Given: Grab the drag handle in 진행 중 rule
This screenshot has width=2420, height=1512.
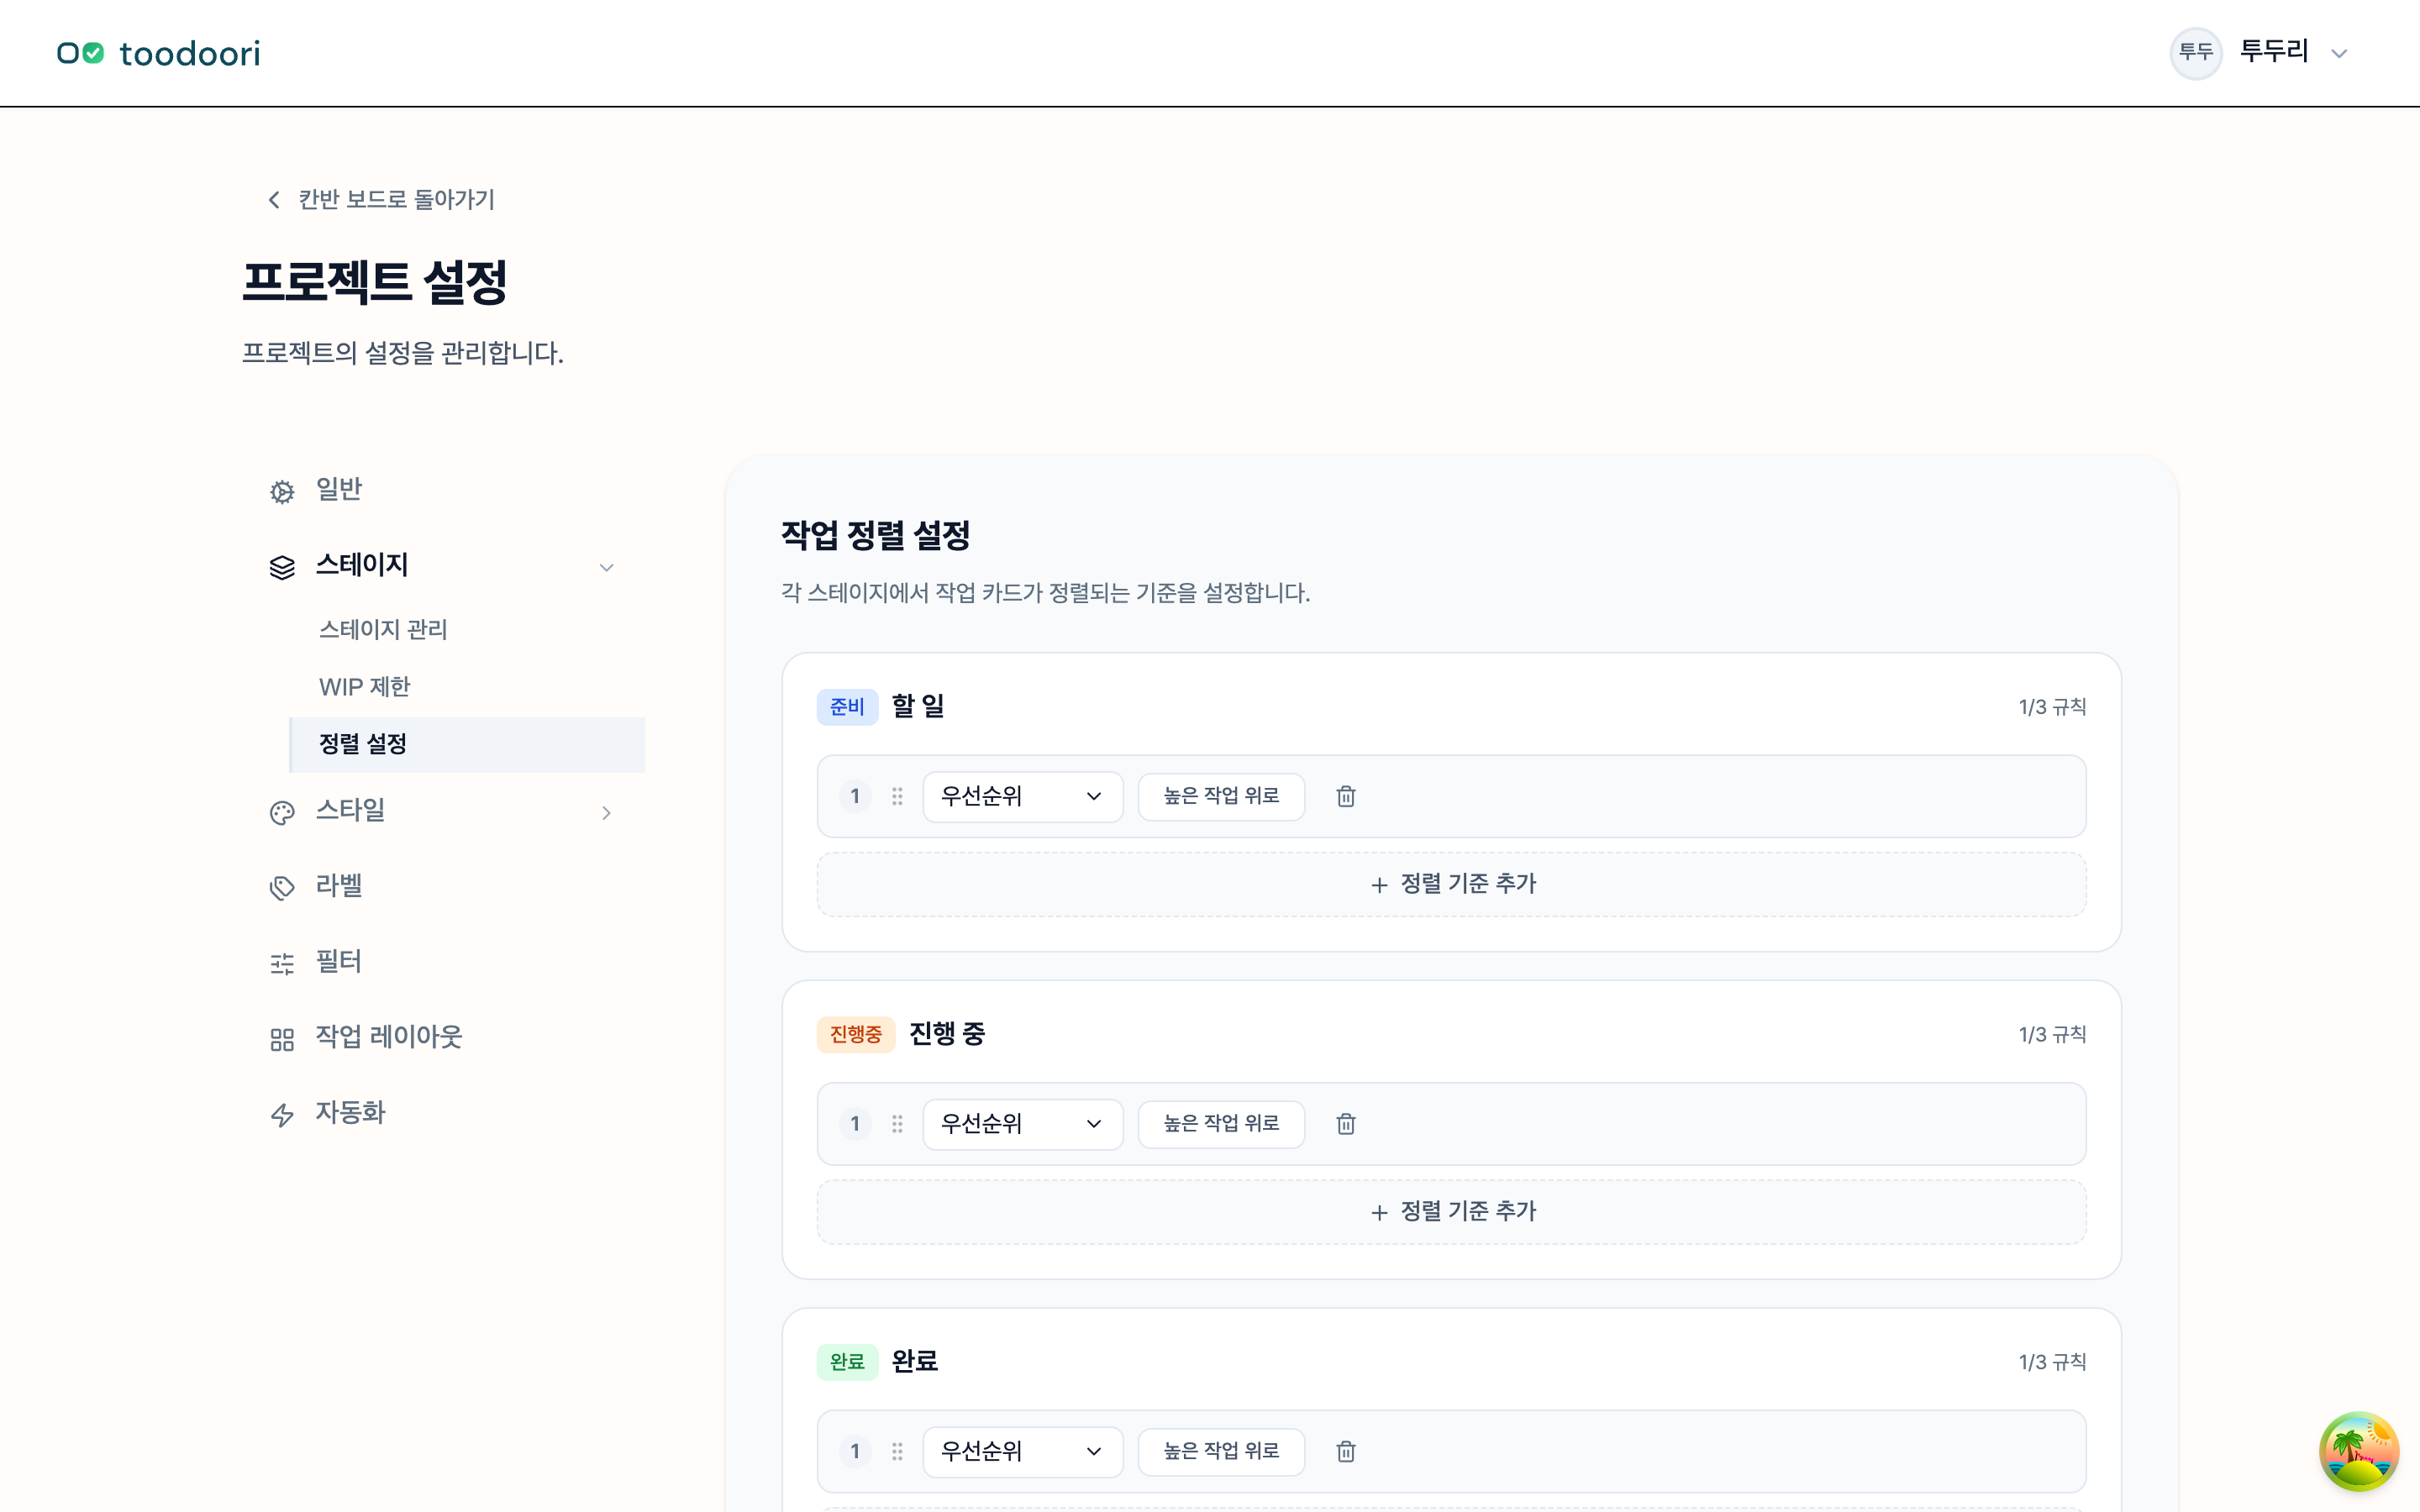Looking at the screenshot, I should (897, 1124).
